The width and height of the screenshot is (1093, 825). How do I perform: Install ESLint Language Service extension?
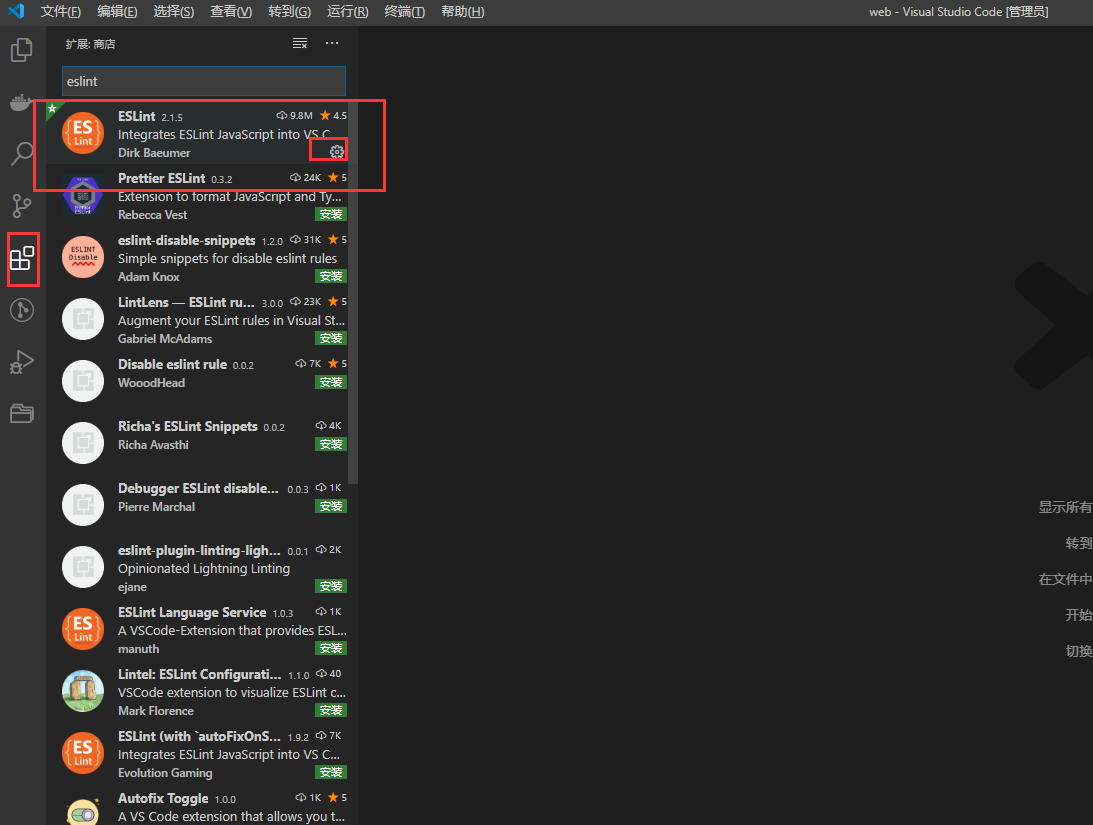pyautogui.click(x=330, y=648)
